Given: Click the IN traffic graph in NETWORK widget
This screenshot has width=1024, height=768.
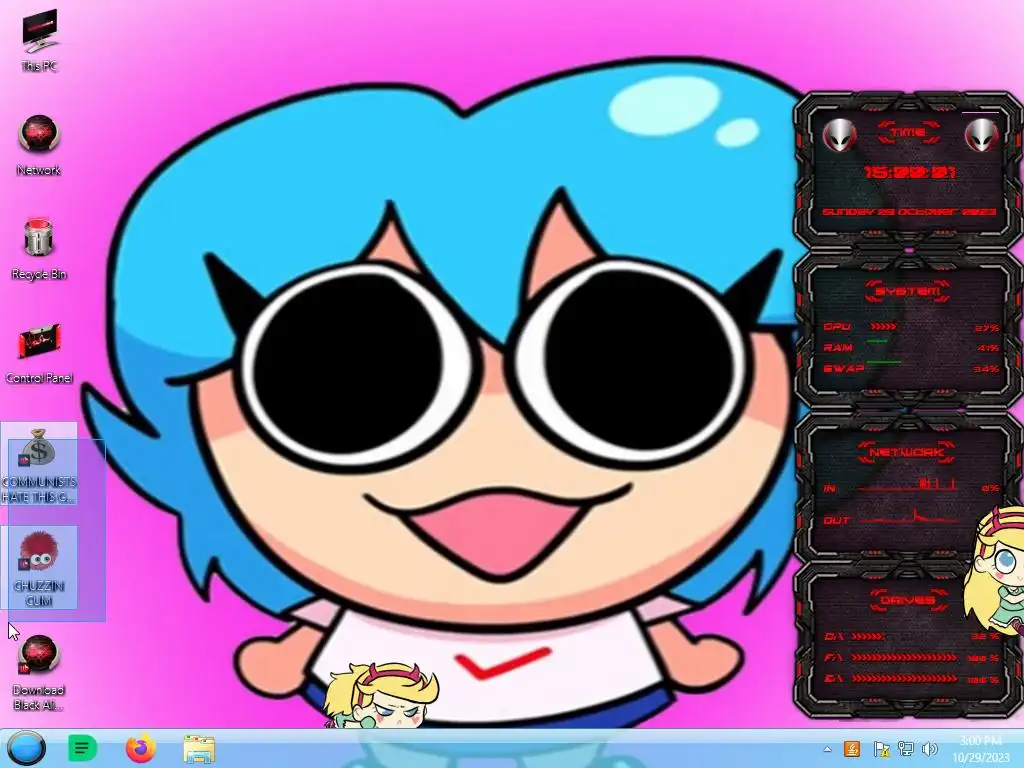Looking at the screenshot, I should pos(908,485).
